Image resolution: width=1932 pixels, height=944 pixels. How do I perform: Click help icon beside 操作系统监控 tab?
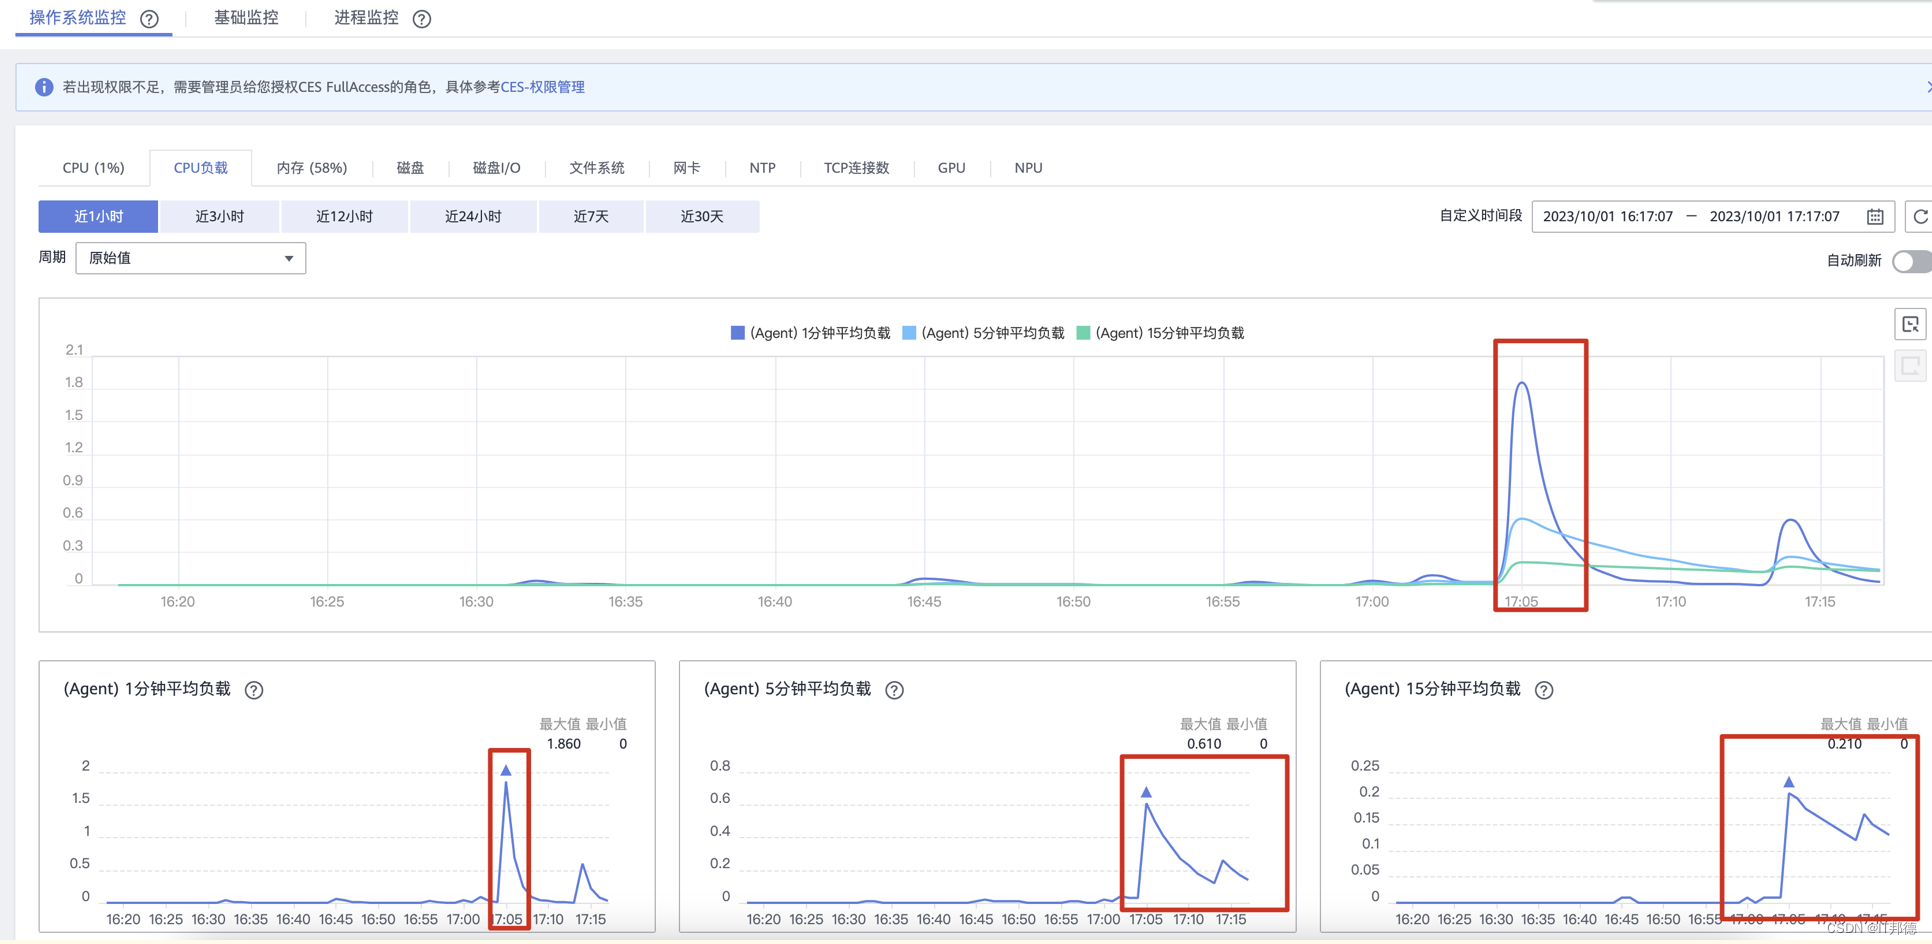[150, 19]
